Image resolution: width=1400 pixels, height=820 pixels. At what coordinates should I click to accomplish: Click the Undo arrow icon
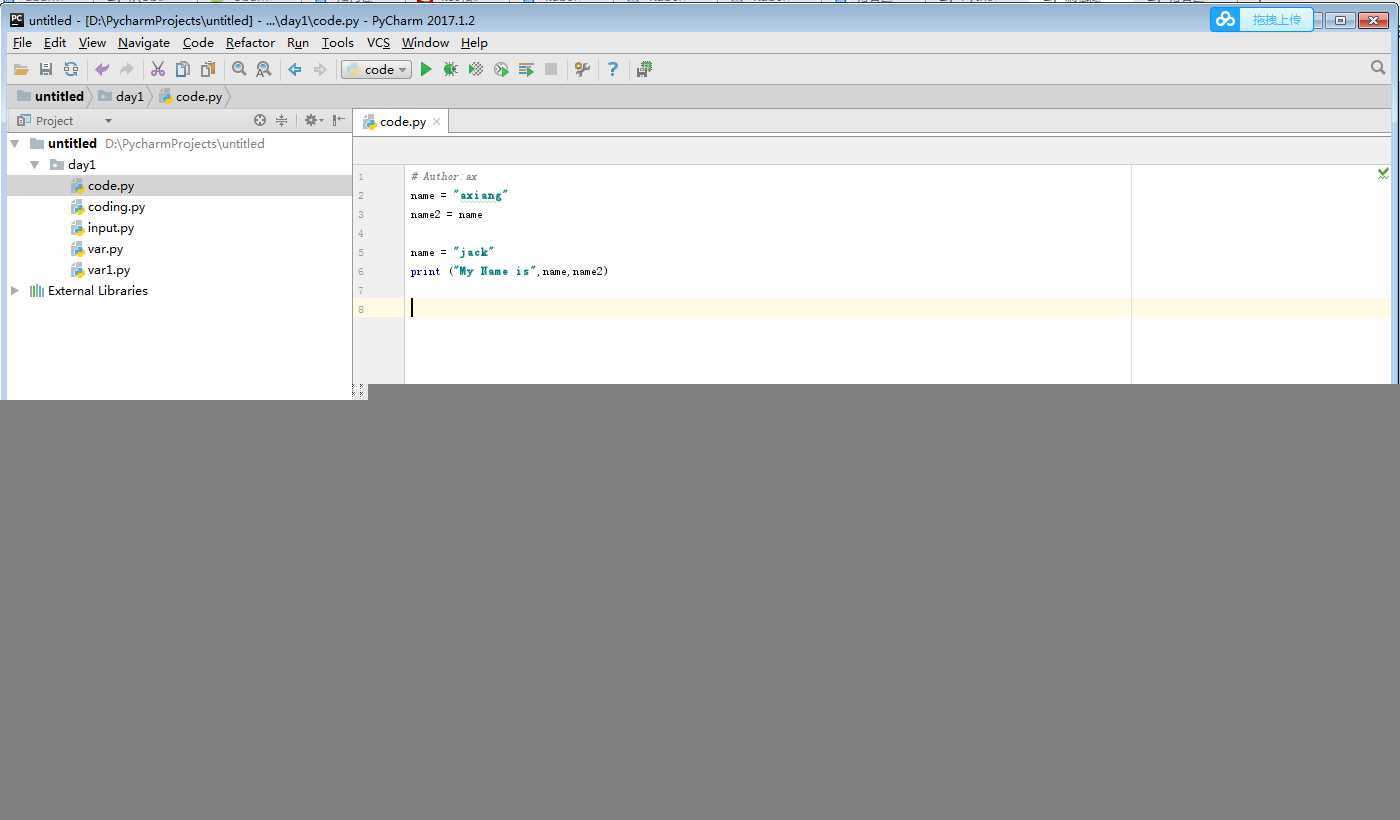click(x=102, y=69)
